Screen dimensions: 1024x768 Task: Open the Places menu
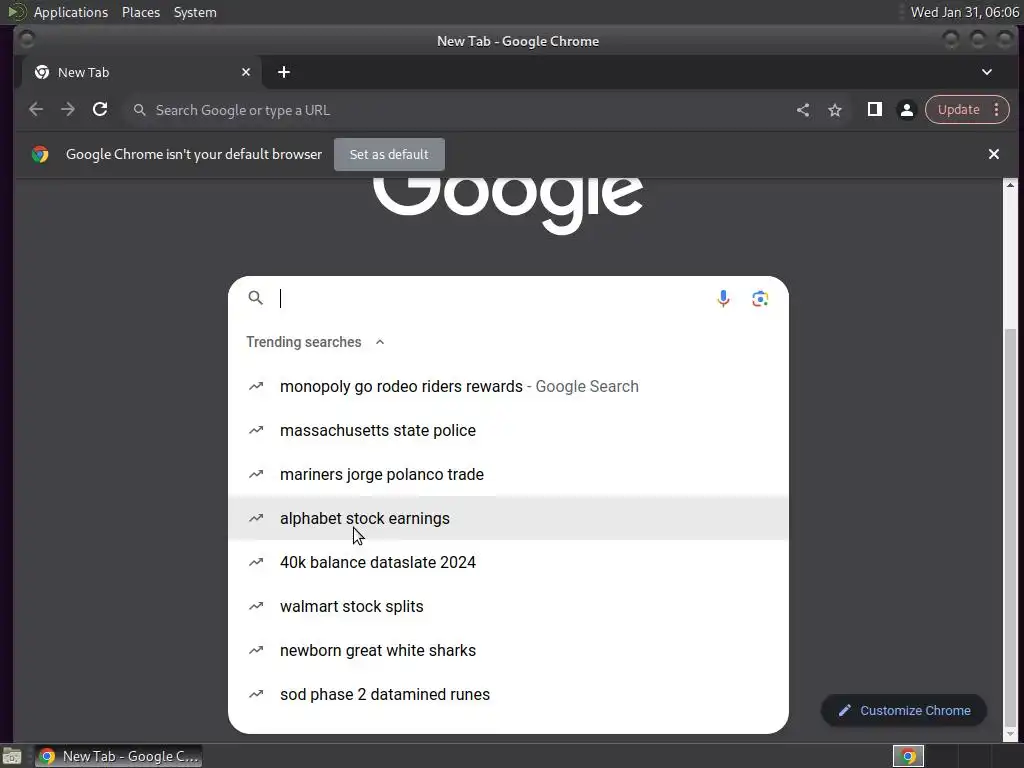[x=141, y=12]
